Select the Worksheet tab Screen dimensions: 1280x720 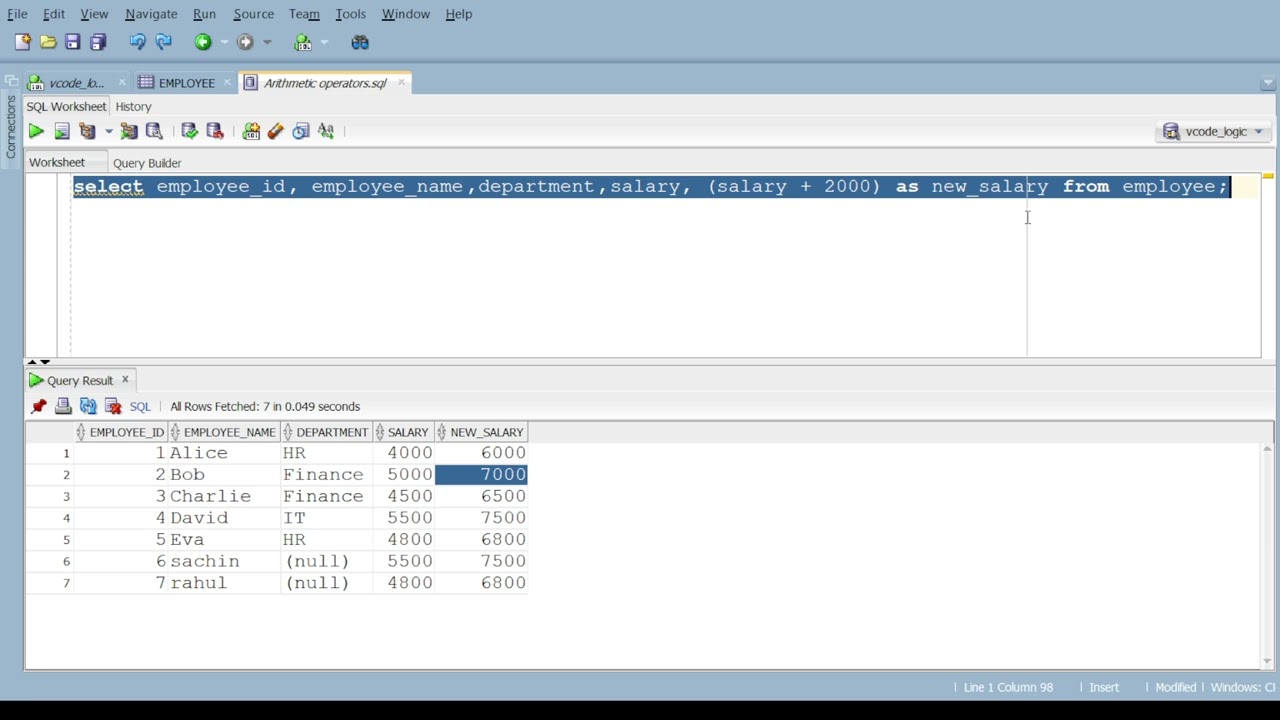coord(57,162)
